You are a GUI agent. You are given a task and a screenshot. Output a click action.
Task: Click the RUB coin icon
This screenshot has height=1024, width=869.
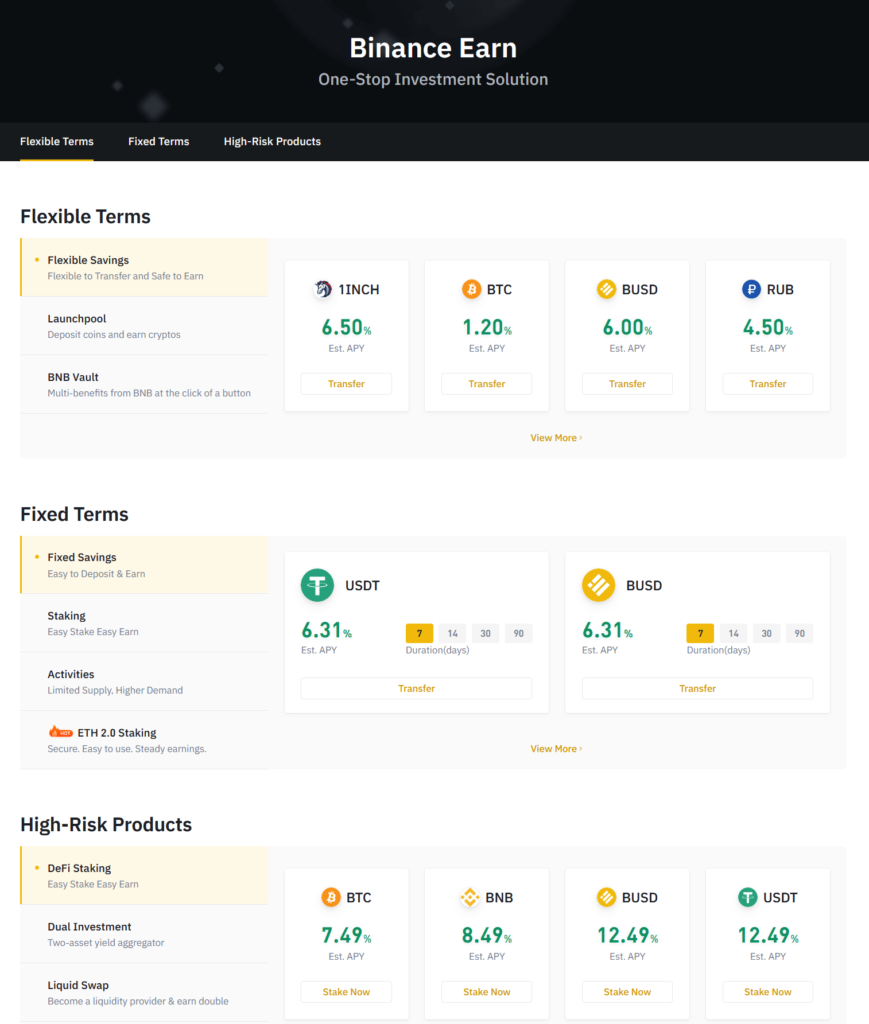[x=751, y=289]
